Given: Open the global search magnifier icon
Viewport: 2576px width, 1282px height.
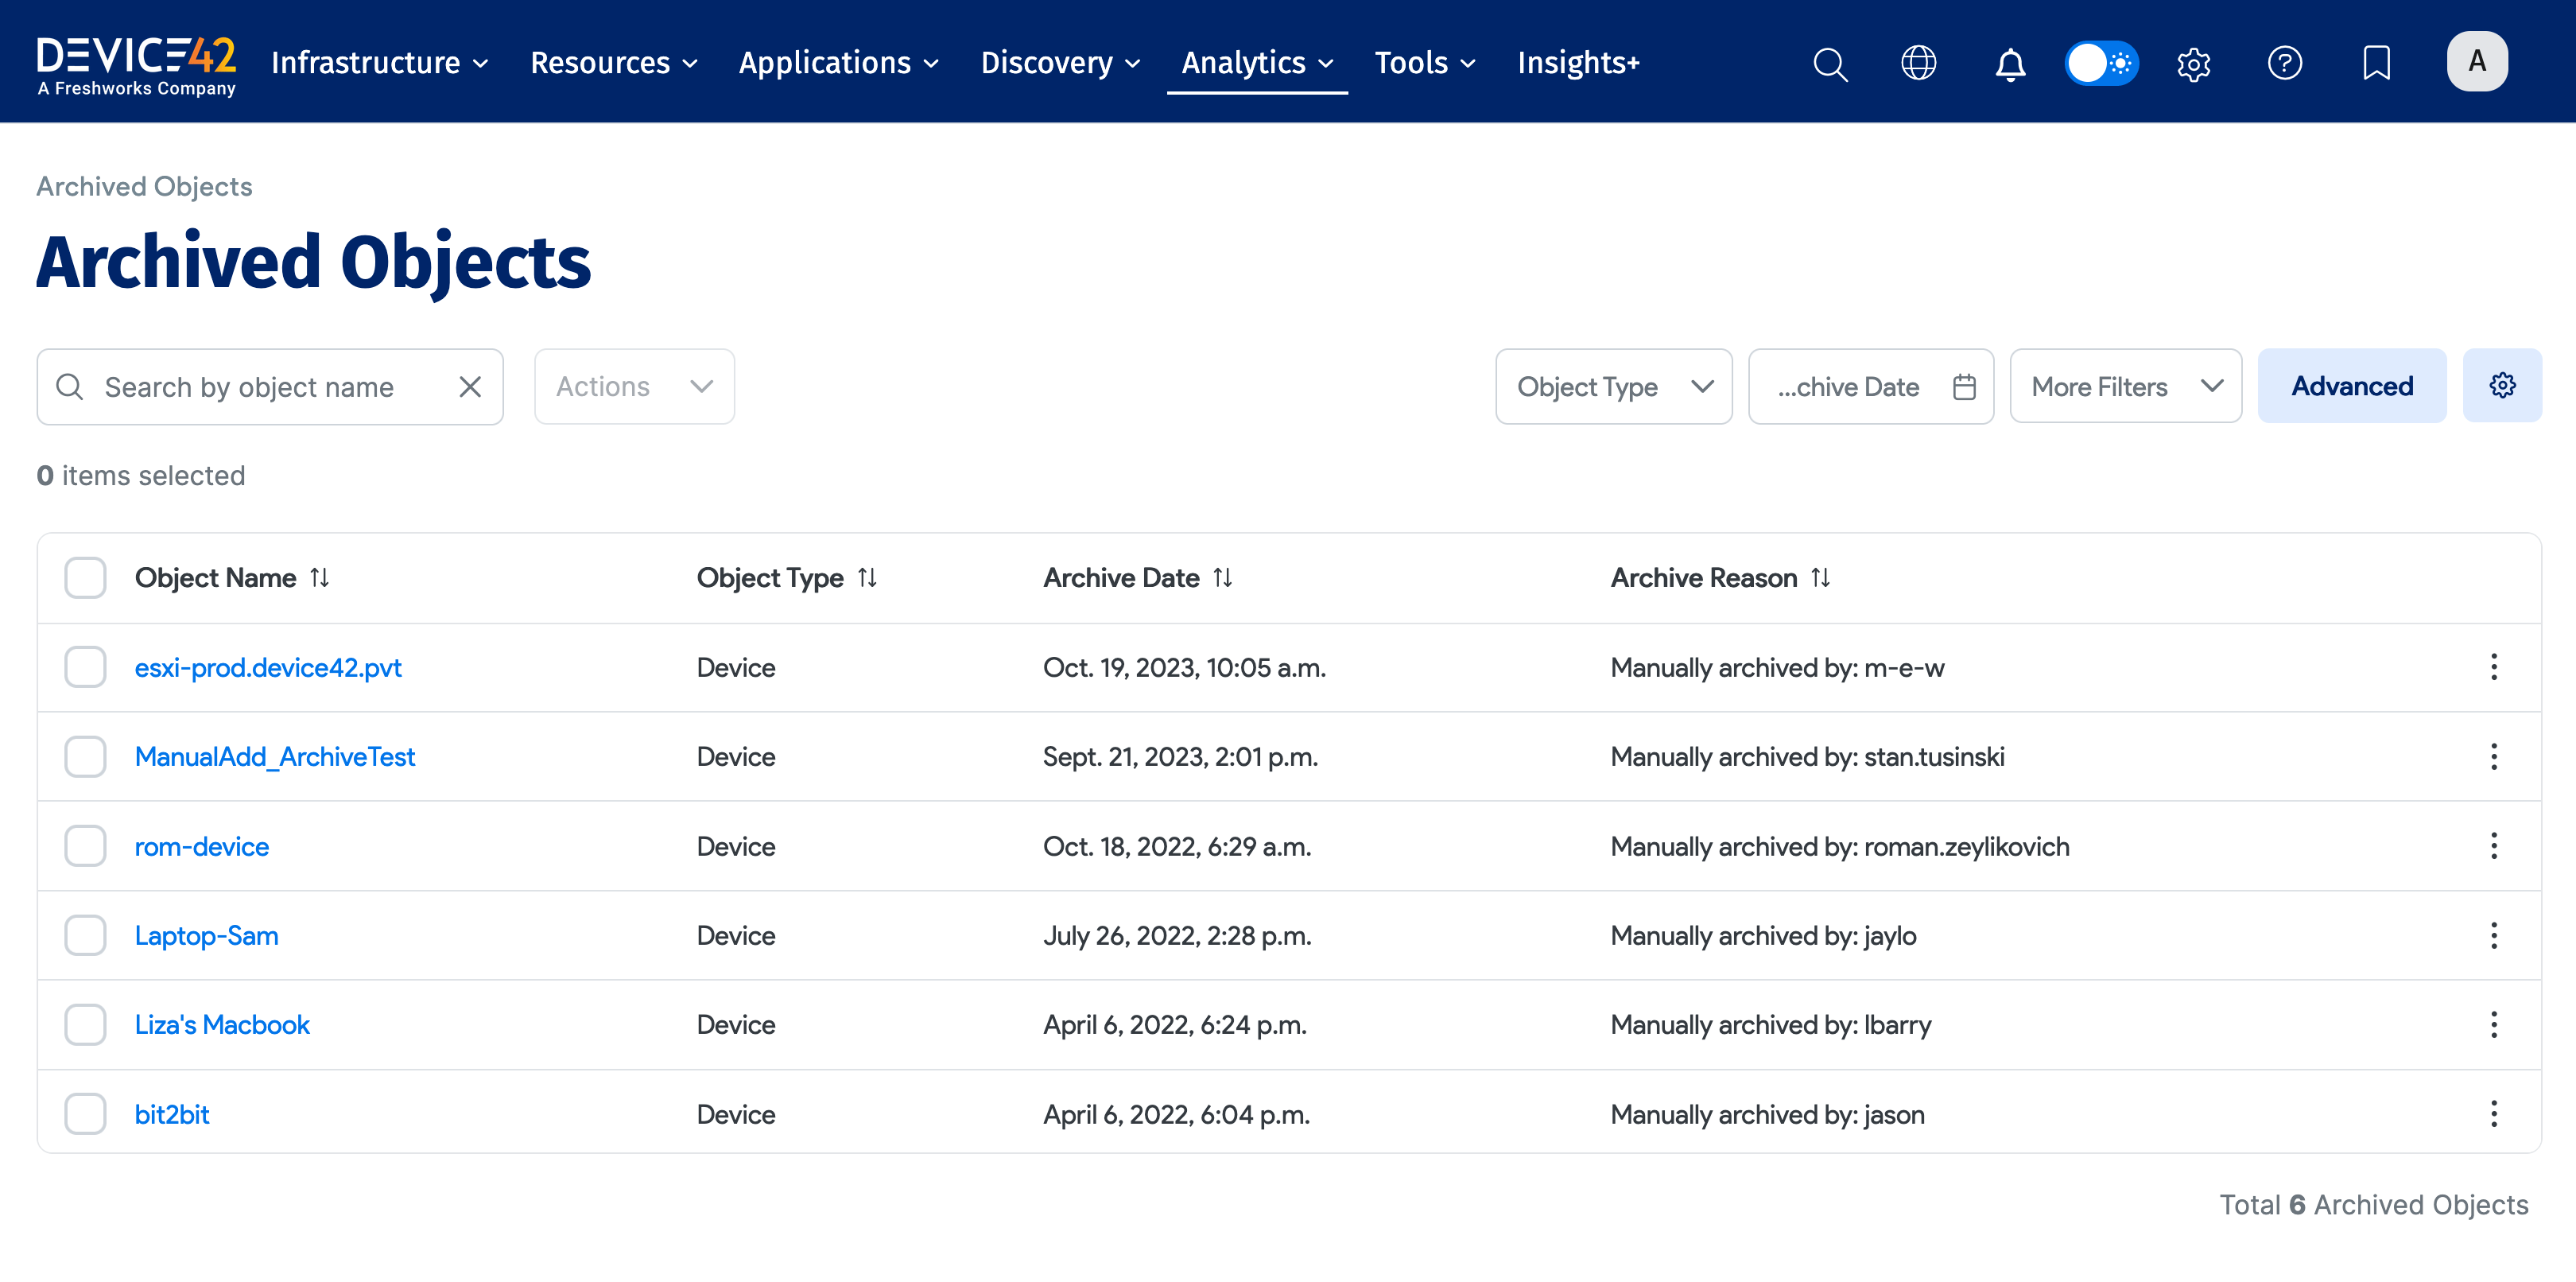Looking at the screenshot, I should 1830,64.
